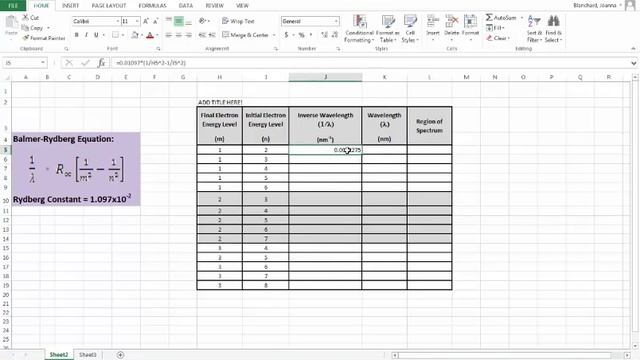Click Decrease Indent icon
The width and height of the screenshot is (640, 360).
pos(202,35)
